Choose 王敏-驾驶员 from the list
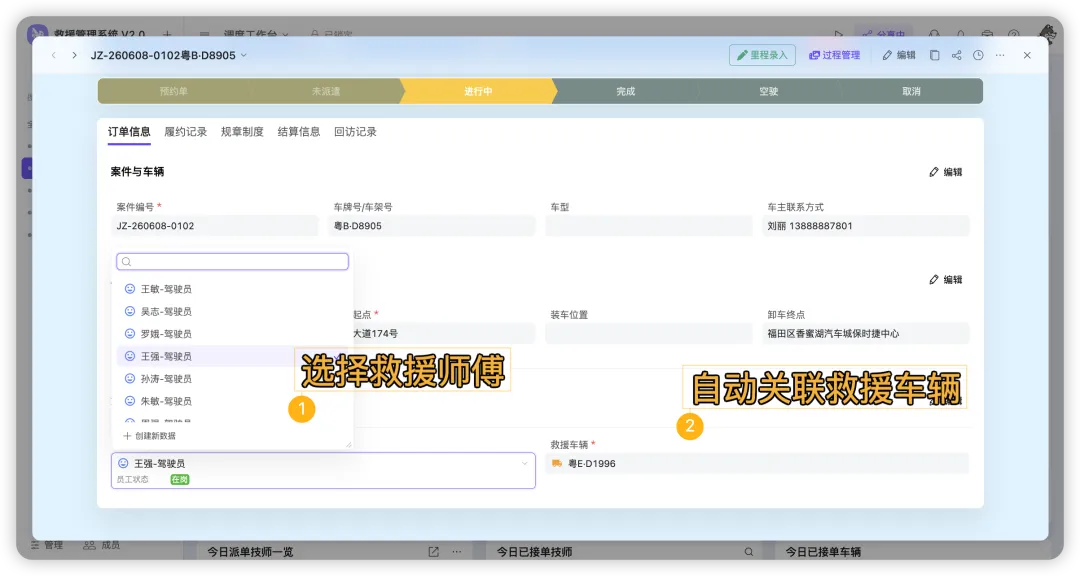This screenshot has width=1080, height=576. (233, 289)
